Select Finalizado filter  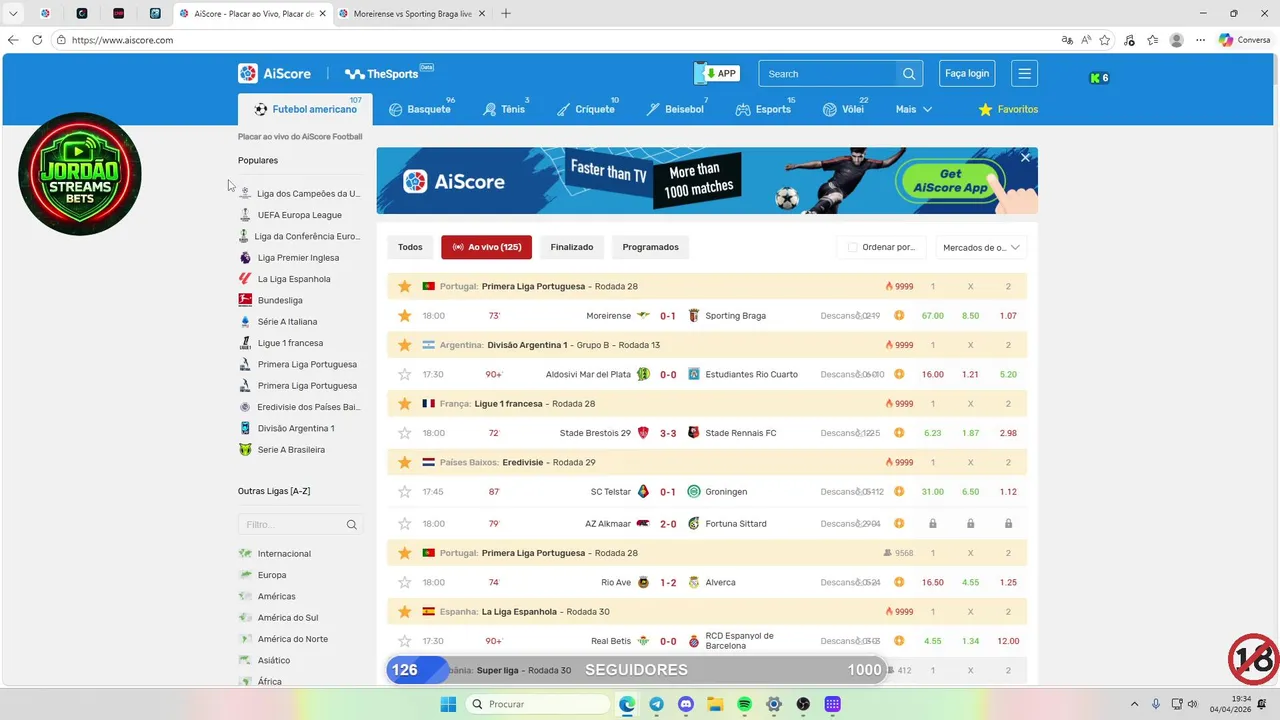(x=572, y=247)
